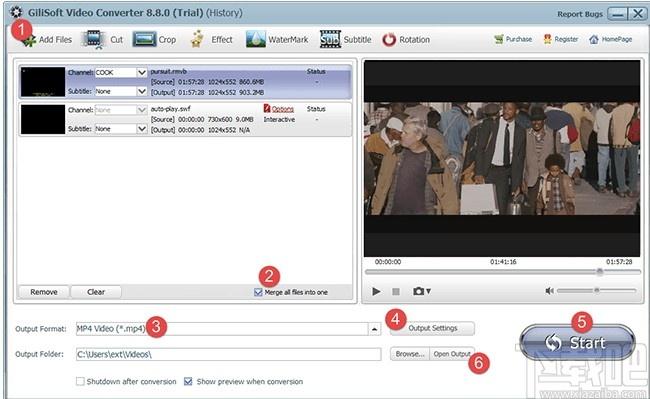Click the GiliSoft gear logo in title bar
The width and height of the screenshot is (650, 399).
coord(16,12)
